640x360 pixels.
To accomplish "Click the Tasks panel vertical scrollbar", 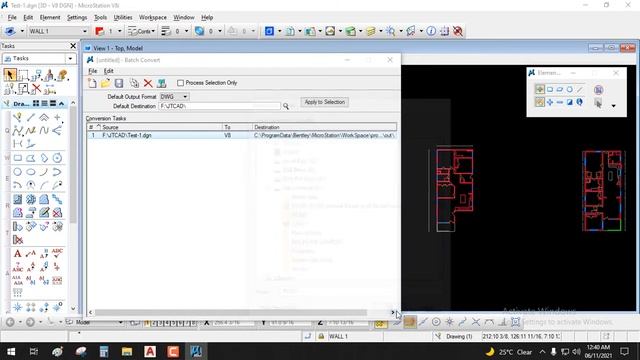I will [73, 165].
